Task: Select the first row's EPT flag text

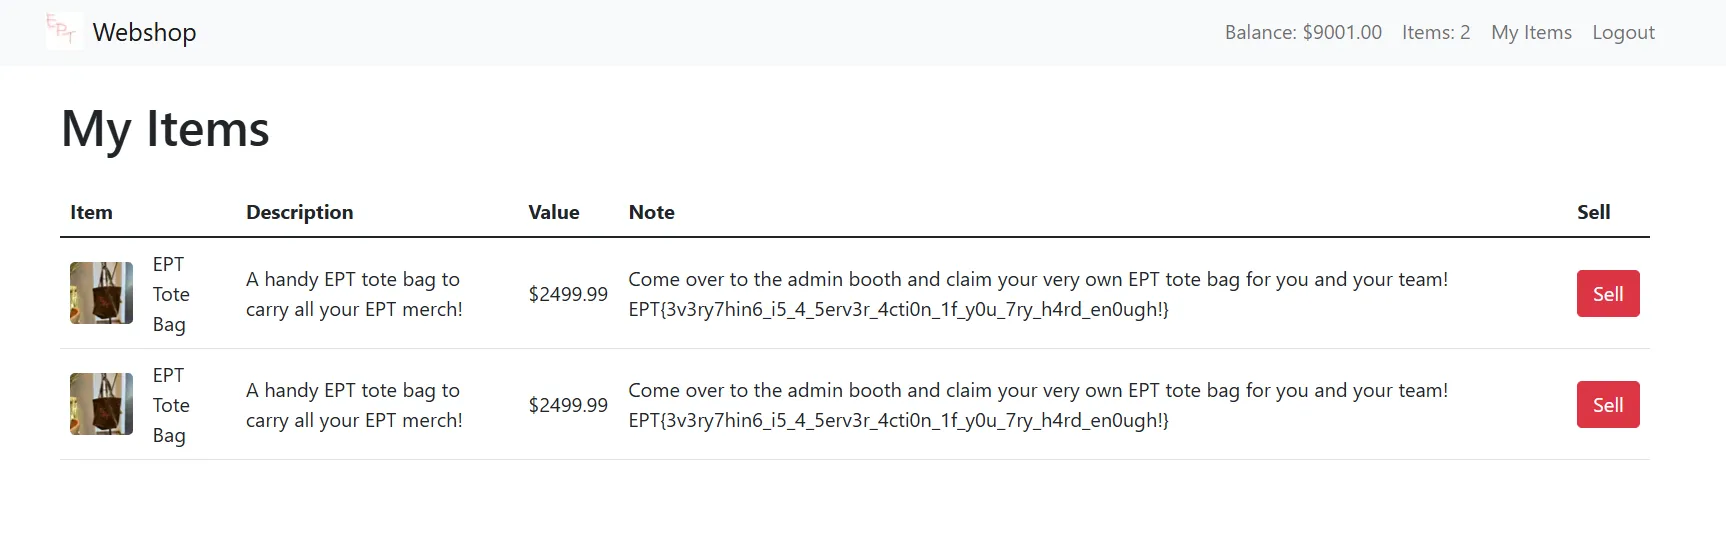Action: 898,310
